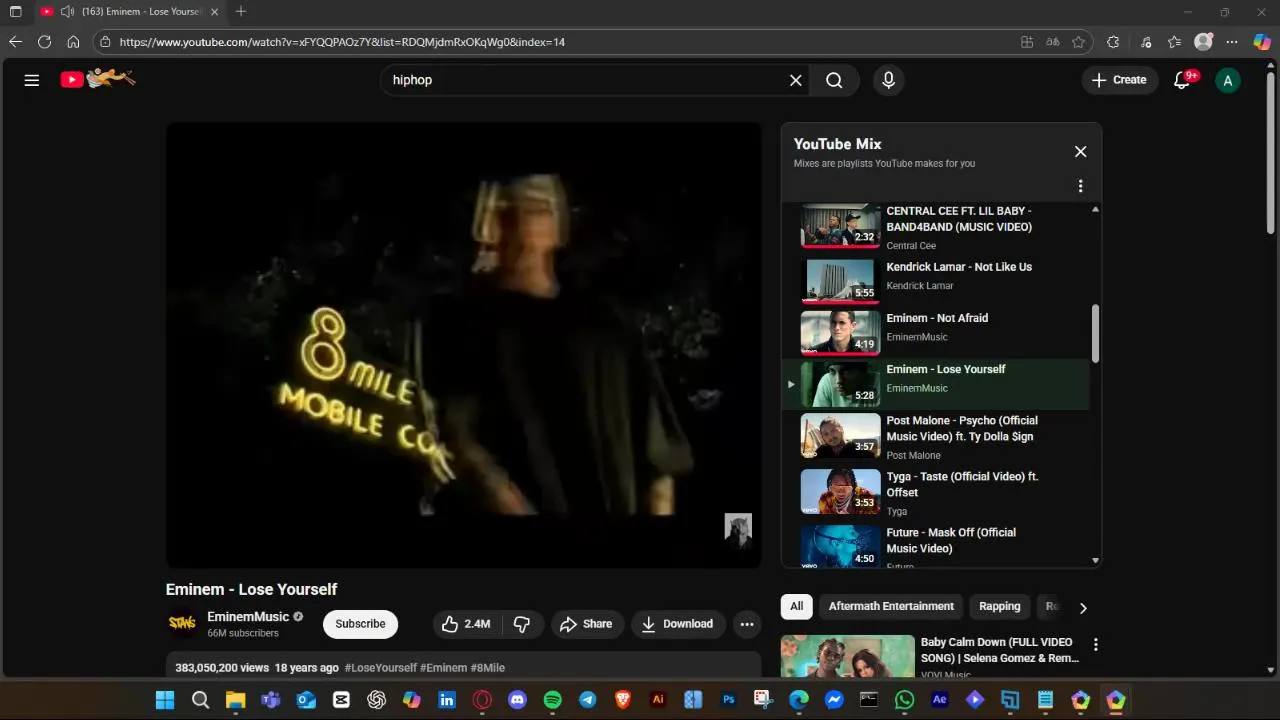Open Spotify from the taskbar

(x=553, y=700)
